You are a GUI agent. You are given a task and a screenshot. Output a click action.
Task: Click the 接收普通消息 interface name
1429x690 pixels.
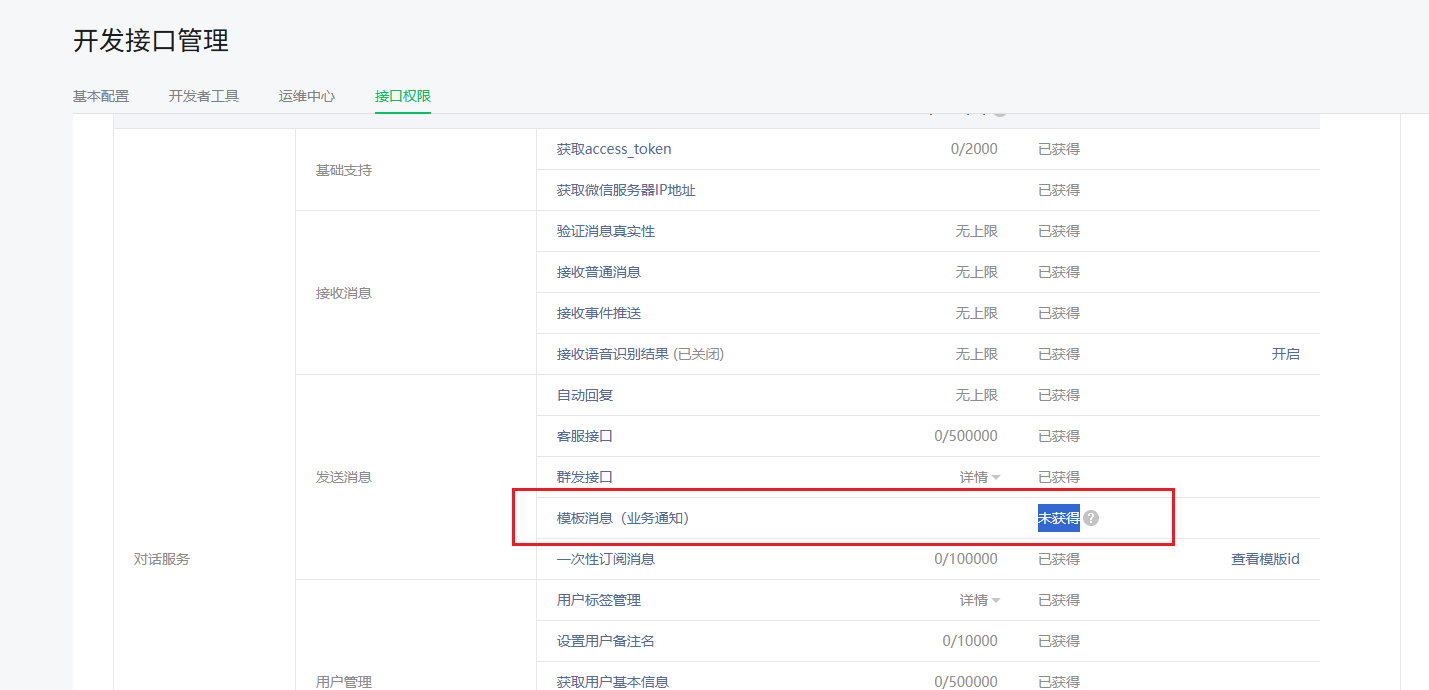coord(599,272)
